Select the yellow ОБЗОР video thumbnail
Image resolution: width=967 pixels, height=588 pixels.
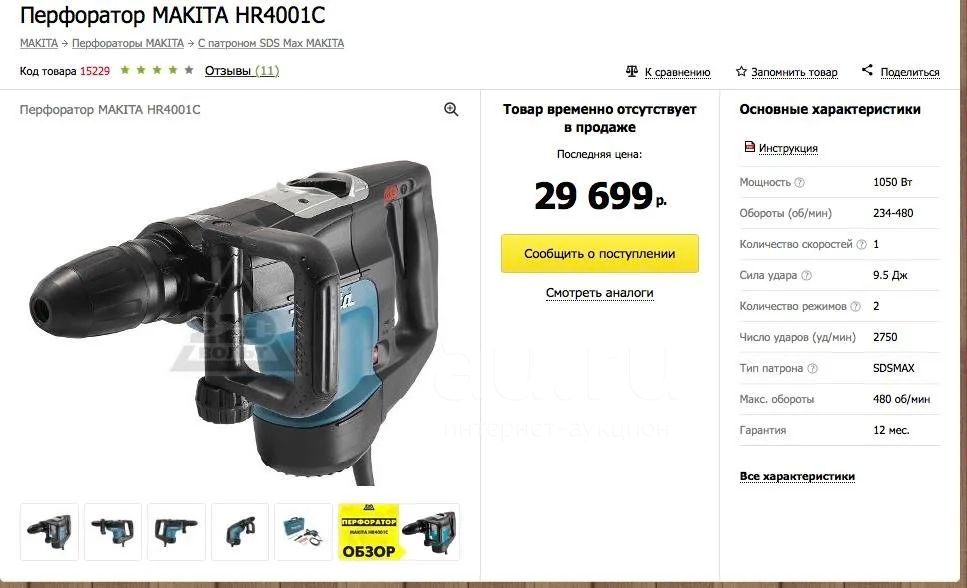tap(398, 532)
